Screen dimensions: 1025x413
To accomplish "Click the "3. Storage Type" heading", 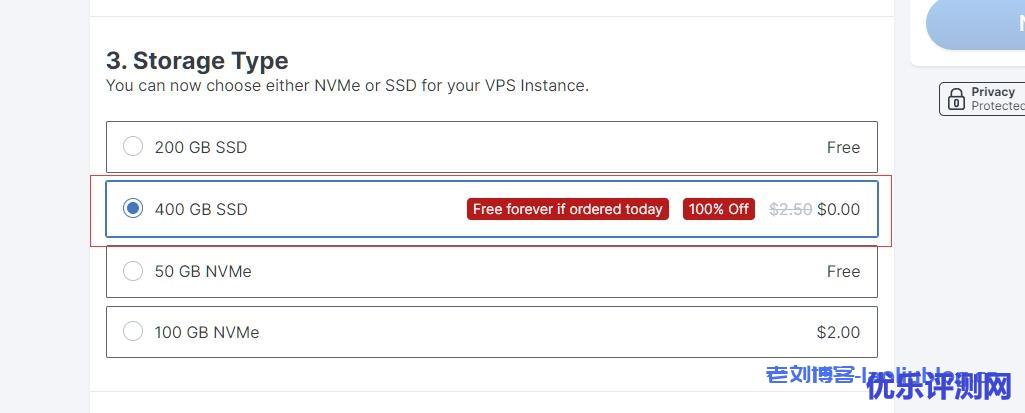I will tap(197, 61).
